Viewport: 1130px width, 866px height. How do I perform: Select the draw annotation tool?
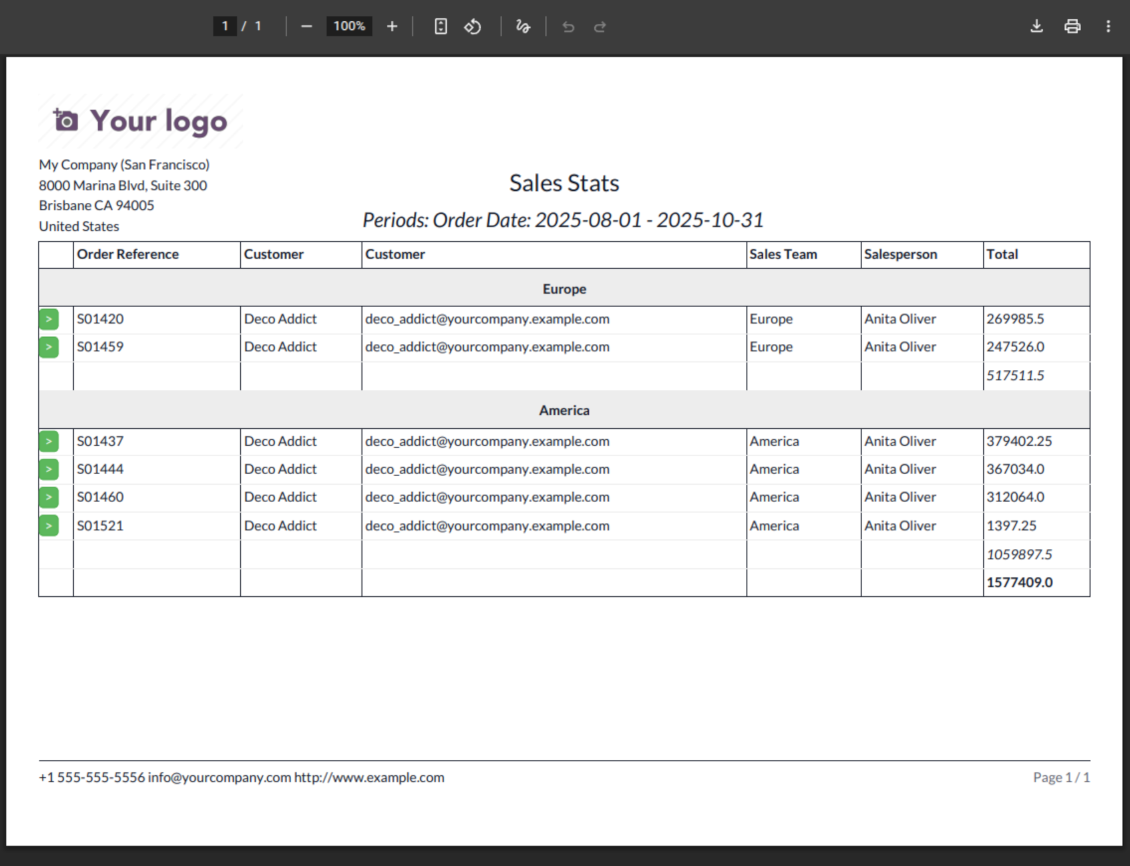(x=522, y=26)
